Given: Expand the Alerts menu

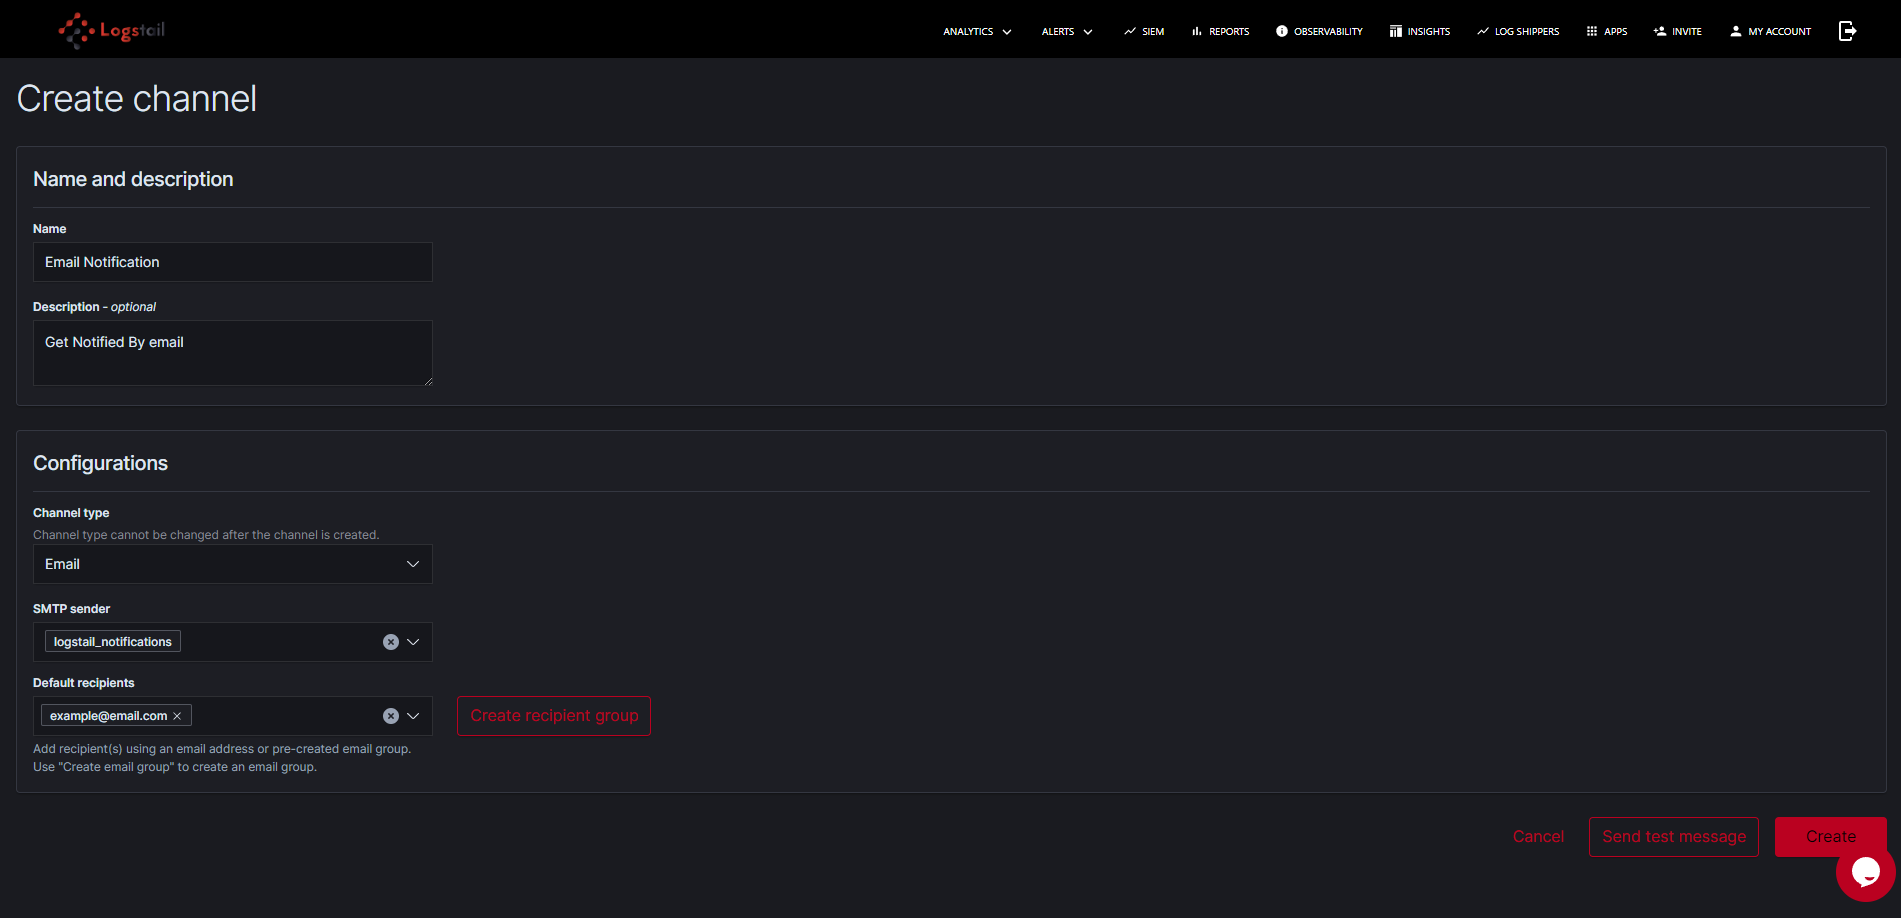Looking at the screenshot, I should (1067, 32).
